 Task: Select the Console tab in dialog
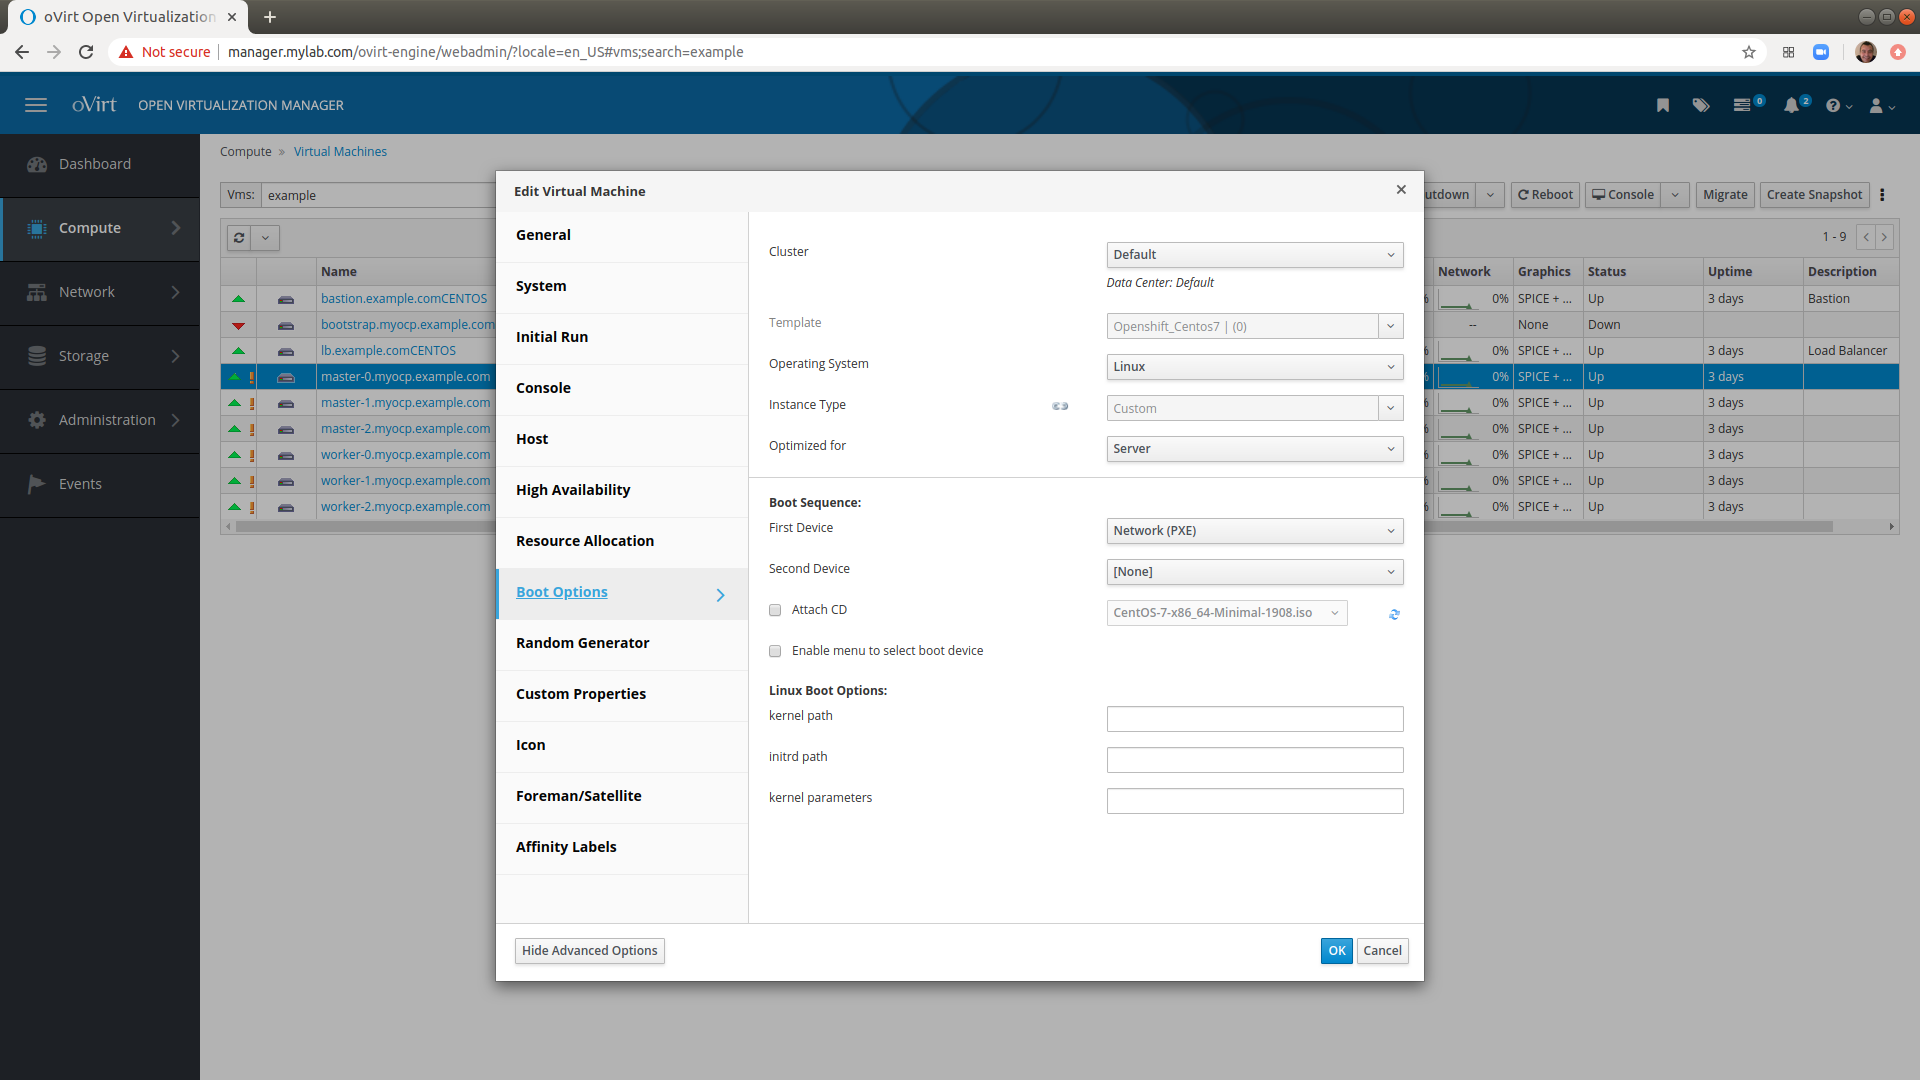[622, 389]
